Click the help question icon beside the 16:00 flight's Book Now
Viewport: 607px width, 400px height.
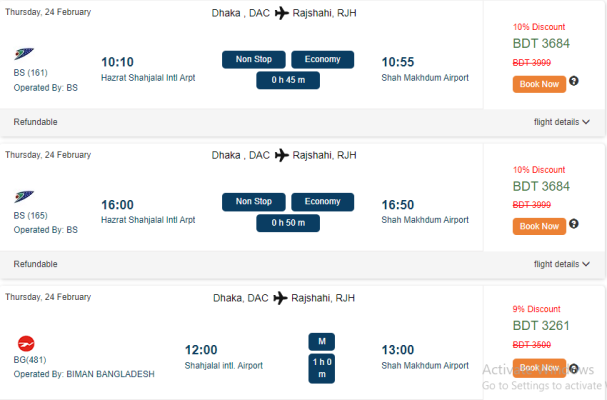coord(574,224)
